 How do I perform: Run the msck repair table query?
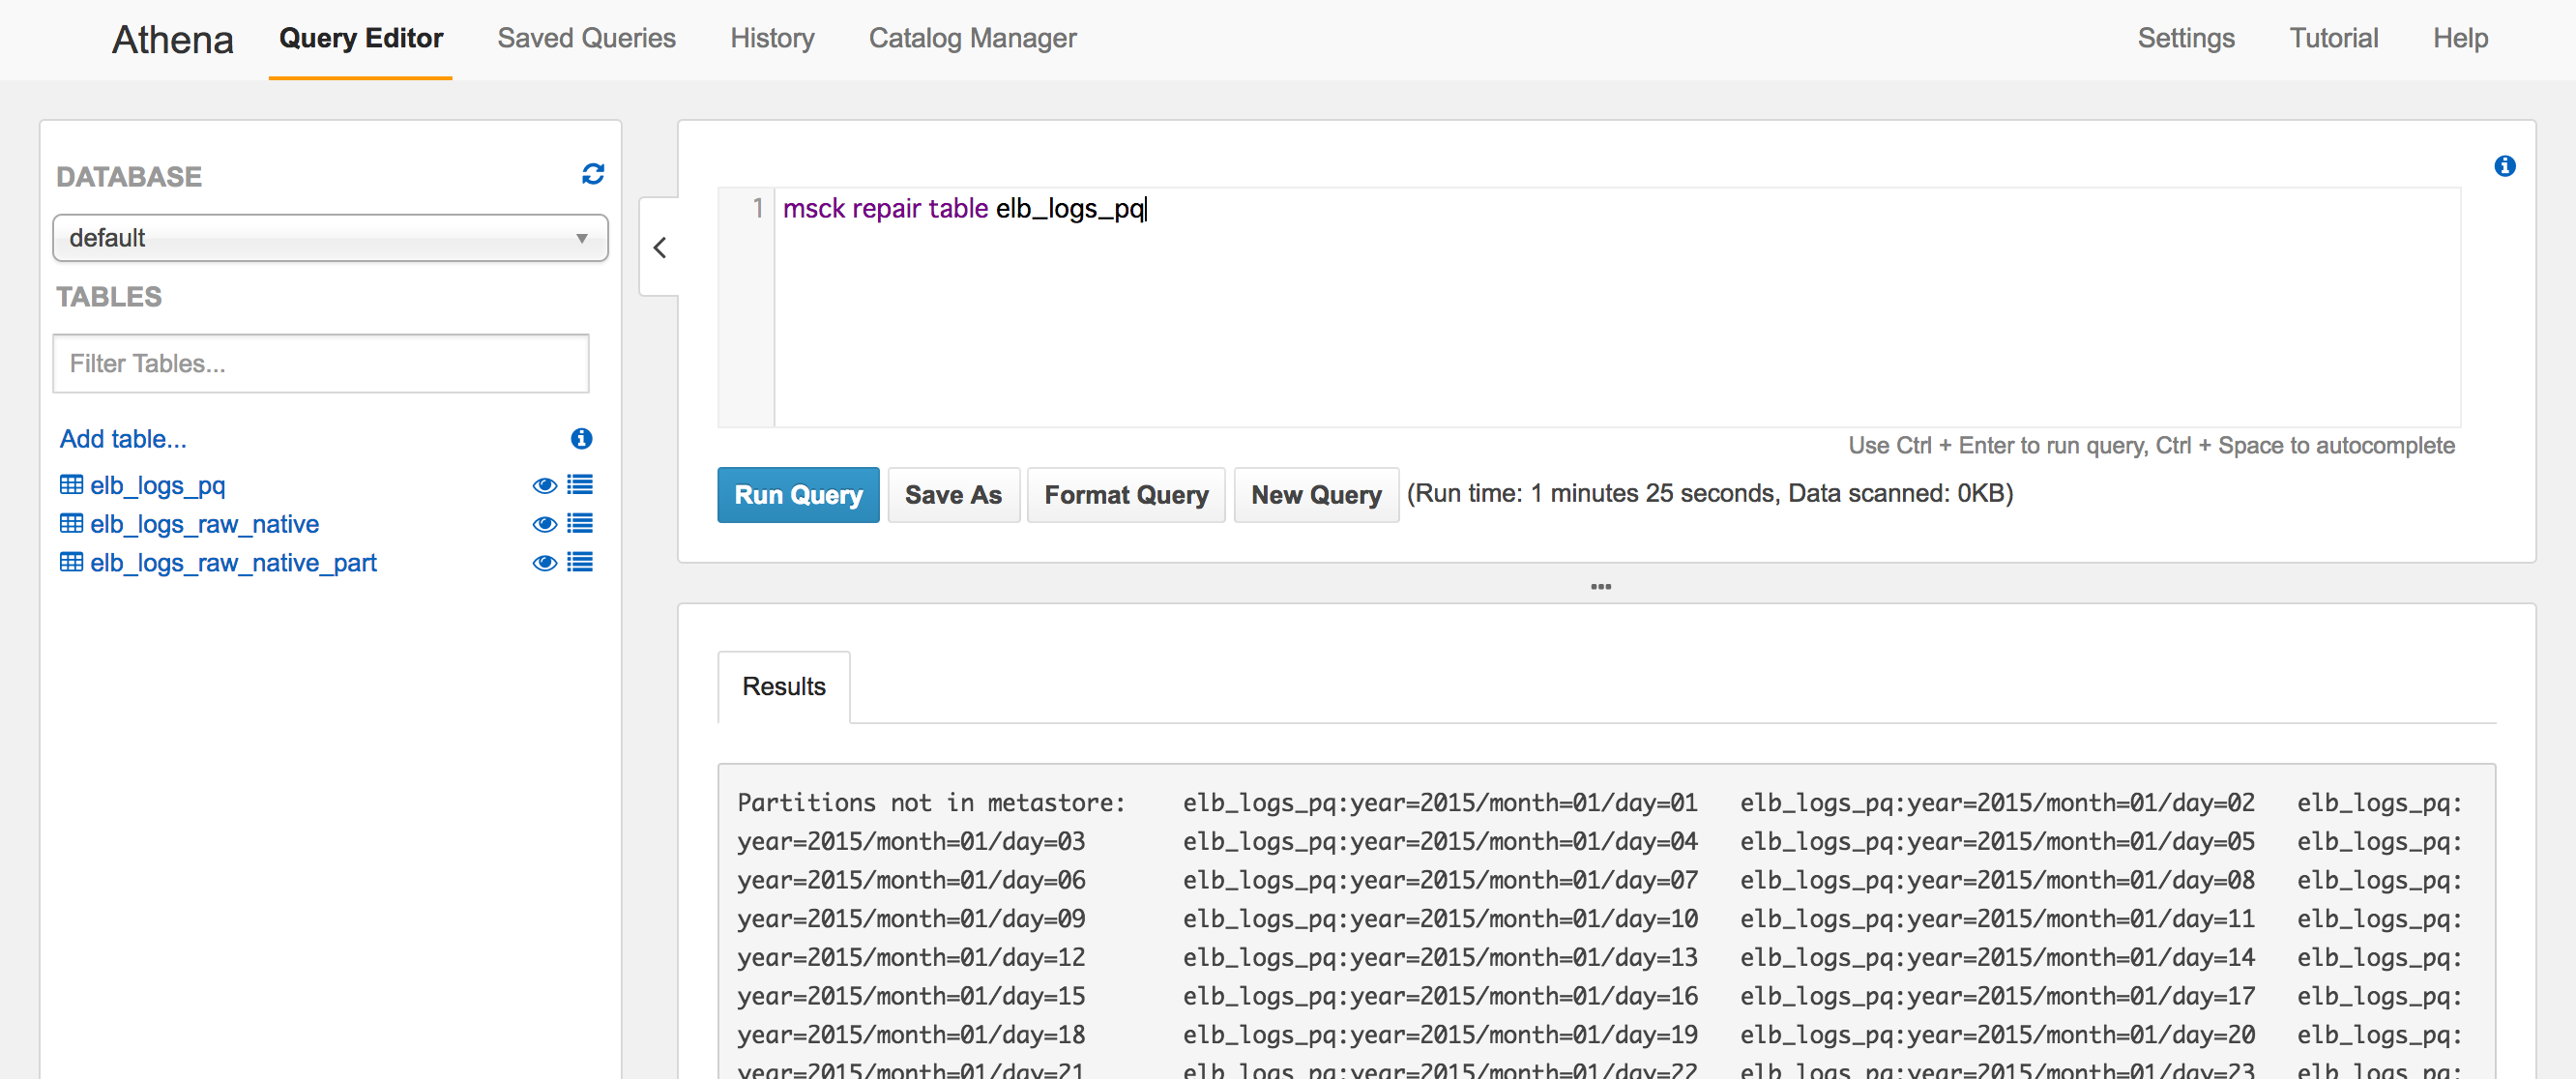coord(797,494)
